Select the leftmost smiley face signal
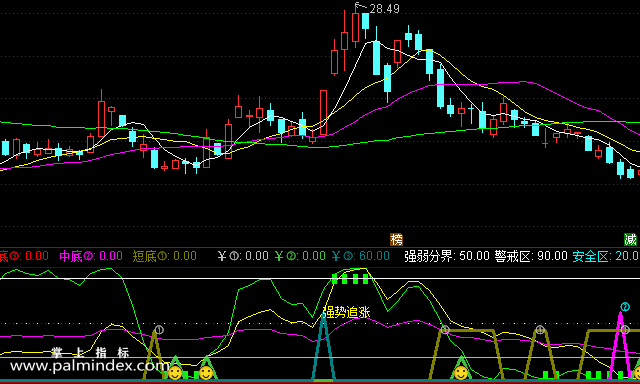Viewport: 640px width, 384px height. (176, 373)
